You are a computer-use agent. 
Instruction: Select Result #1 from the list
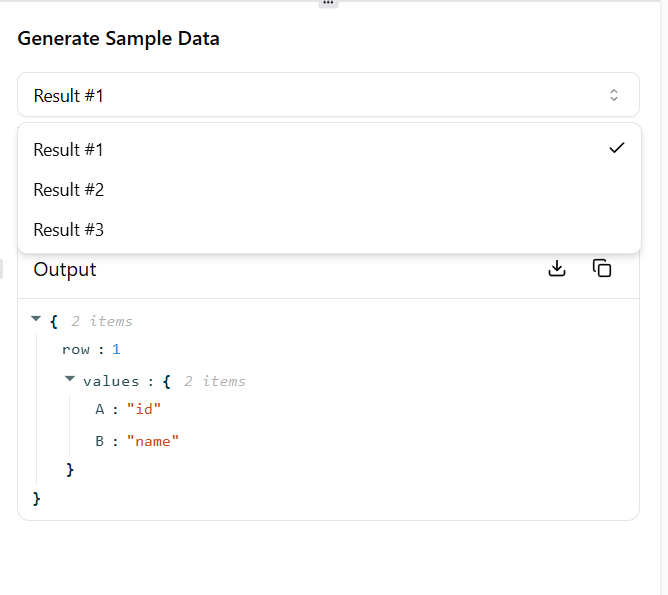click(x=69, y=150)
